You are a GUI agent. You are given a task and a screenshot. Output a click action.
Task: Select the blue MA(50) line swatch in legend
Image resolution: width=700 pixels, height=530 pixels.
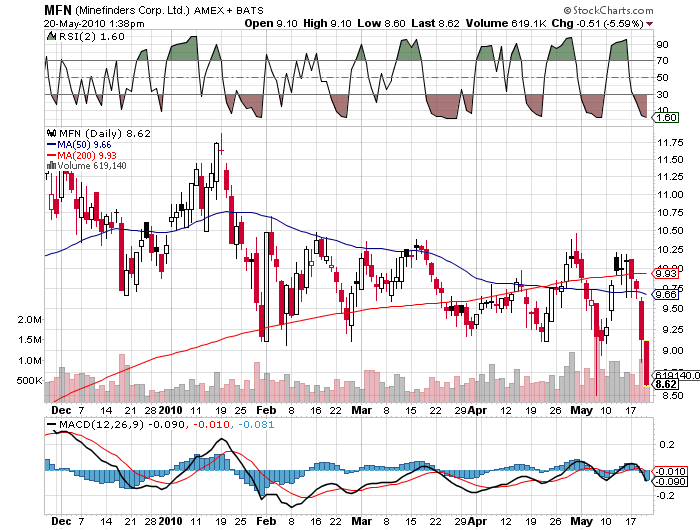52,145
